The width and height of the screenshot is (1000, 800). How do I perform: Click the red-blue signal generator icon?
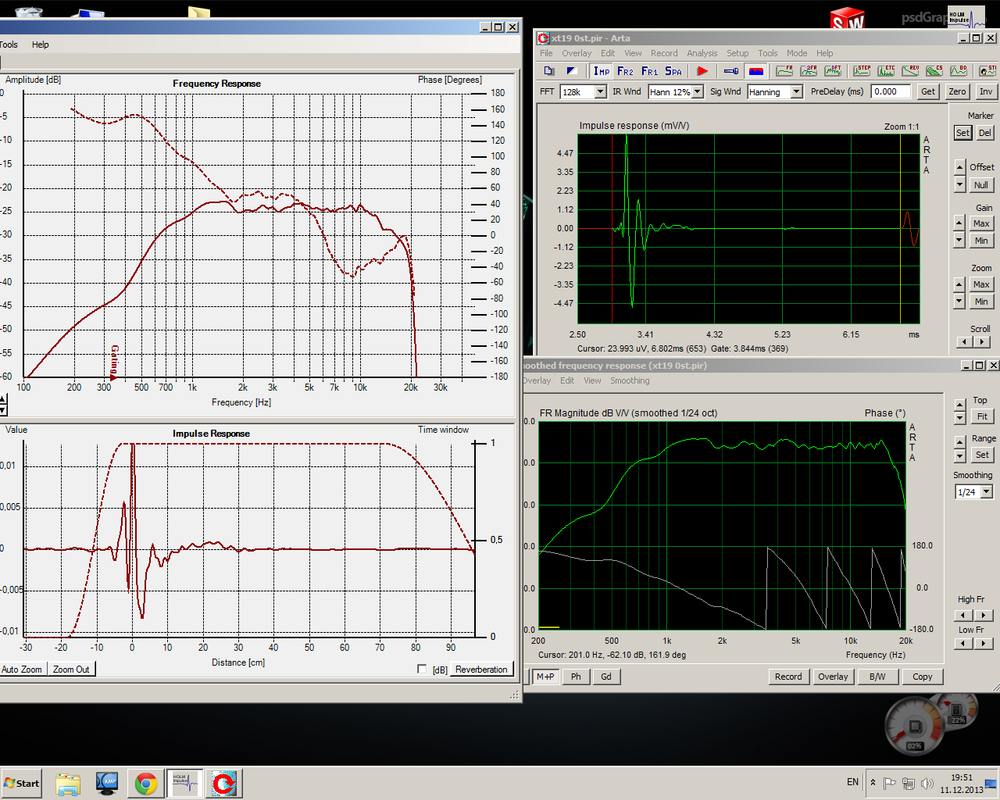click(756, 71)
